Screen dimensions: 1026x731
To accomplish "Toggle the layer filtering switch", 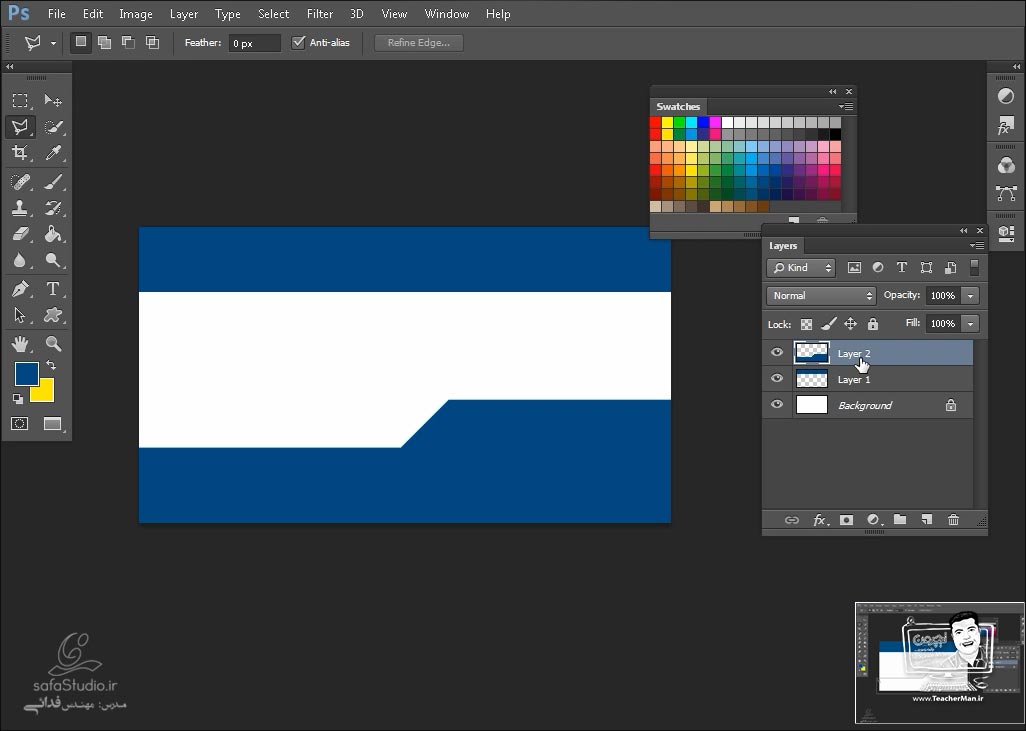I will coord(974,267).
